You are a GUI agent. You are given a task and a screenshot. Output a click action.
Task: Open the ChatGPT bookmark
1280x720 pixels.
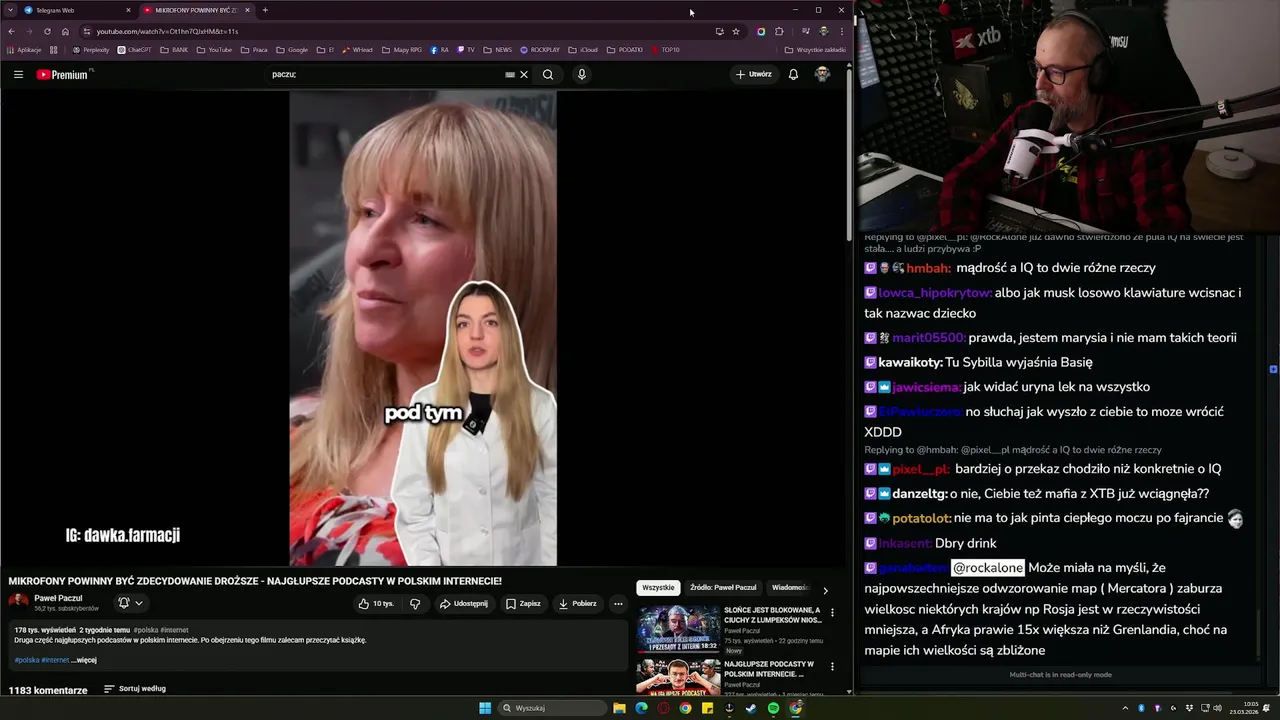click(134, 50)
